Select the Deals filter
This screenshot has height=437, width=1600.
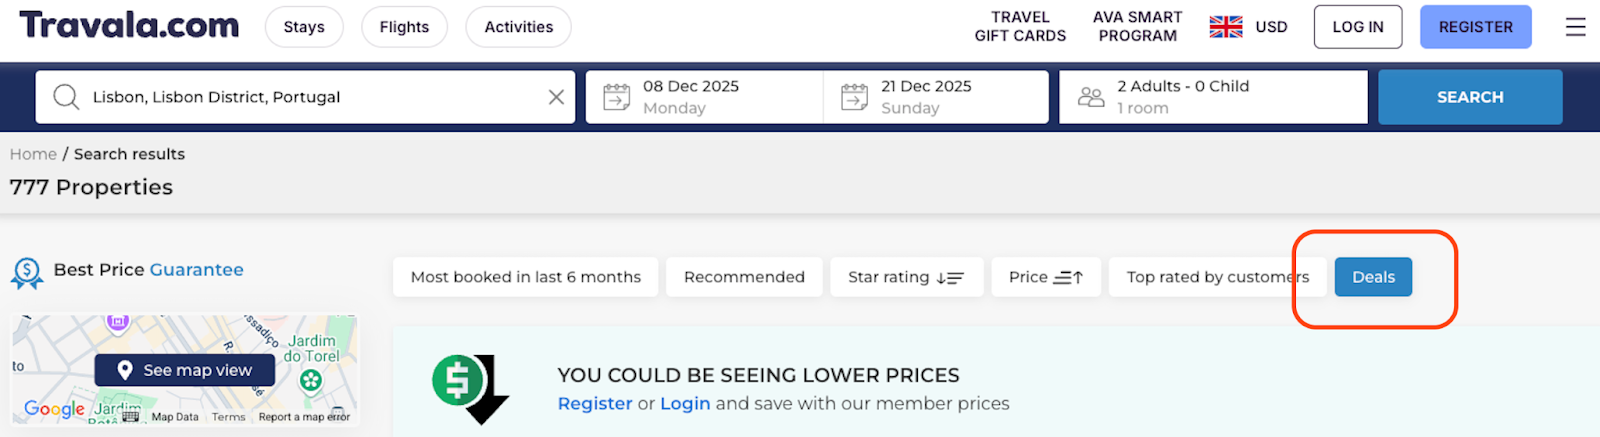pyautogui.click(x=1373, y=277)
